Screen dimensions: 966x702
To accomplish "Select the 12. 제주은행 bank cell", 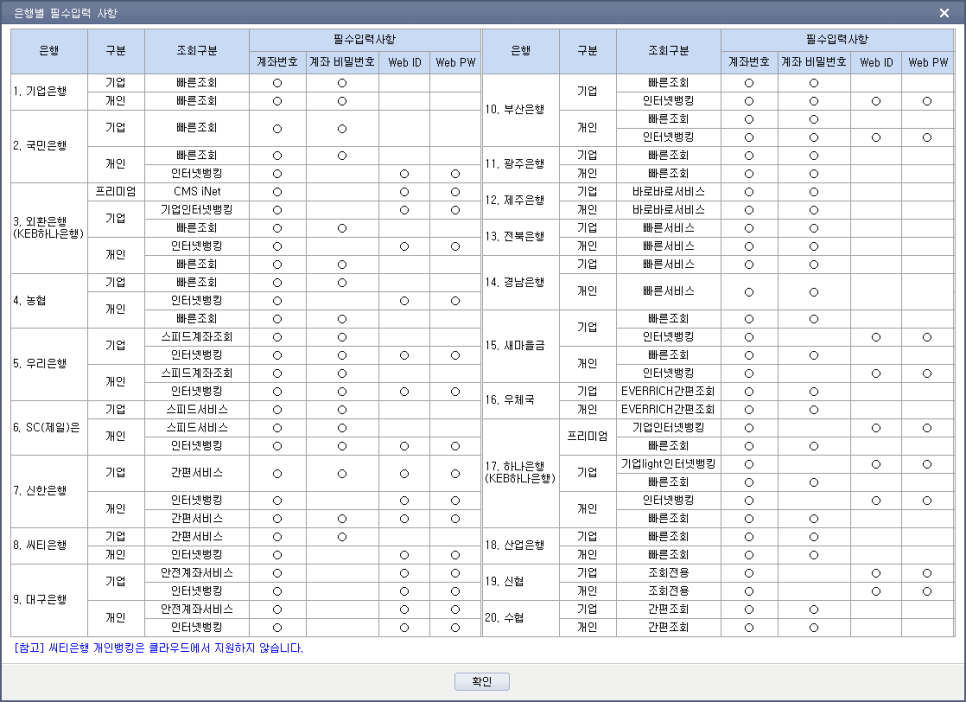I will (x=521, y=200).
